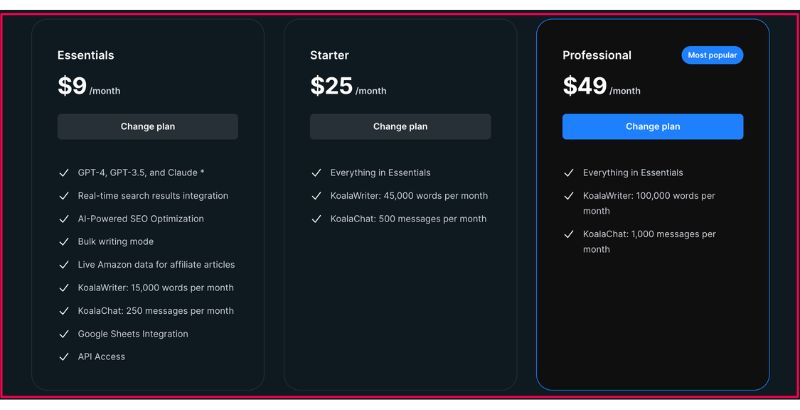Click checkmark beside AI-Powered SEO Optimization
This screenshot has width=800, height=410.
click(64, 219)
